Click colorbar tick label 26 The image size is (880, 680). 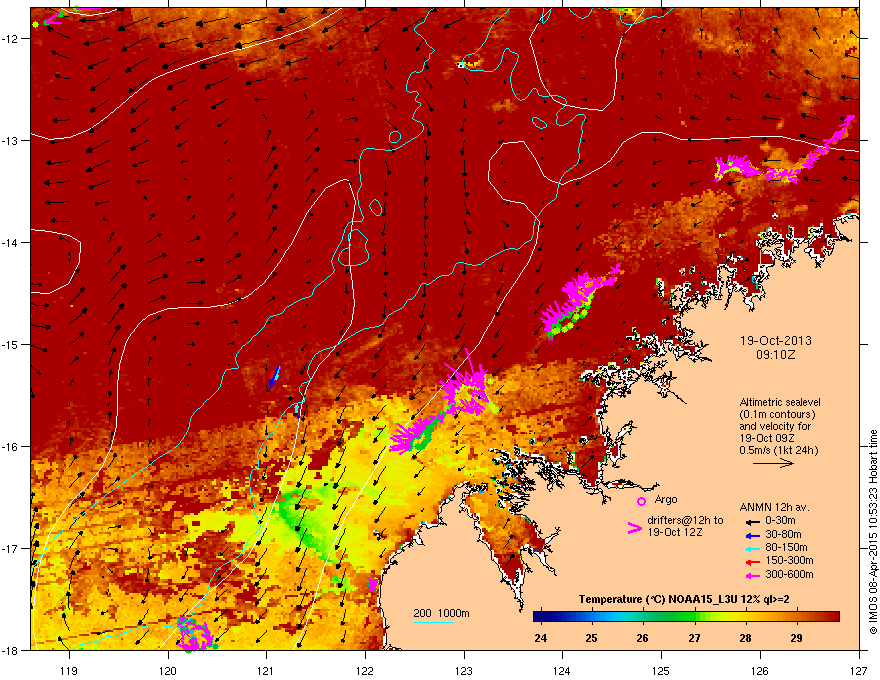(x=643, y=638)
